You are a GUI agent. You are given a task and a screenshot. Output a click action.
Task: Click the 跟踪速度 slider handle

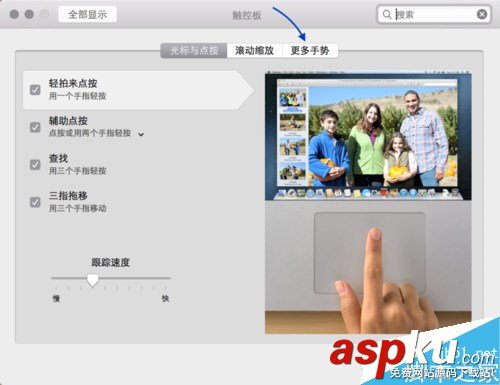click(x=93, y=280)
